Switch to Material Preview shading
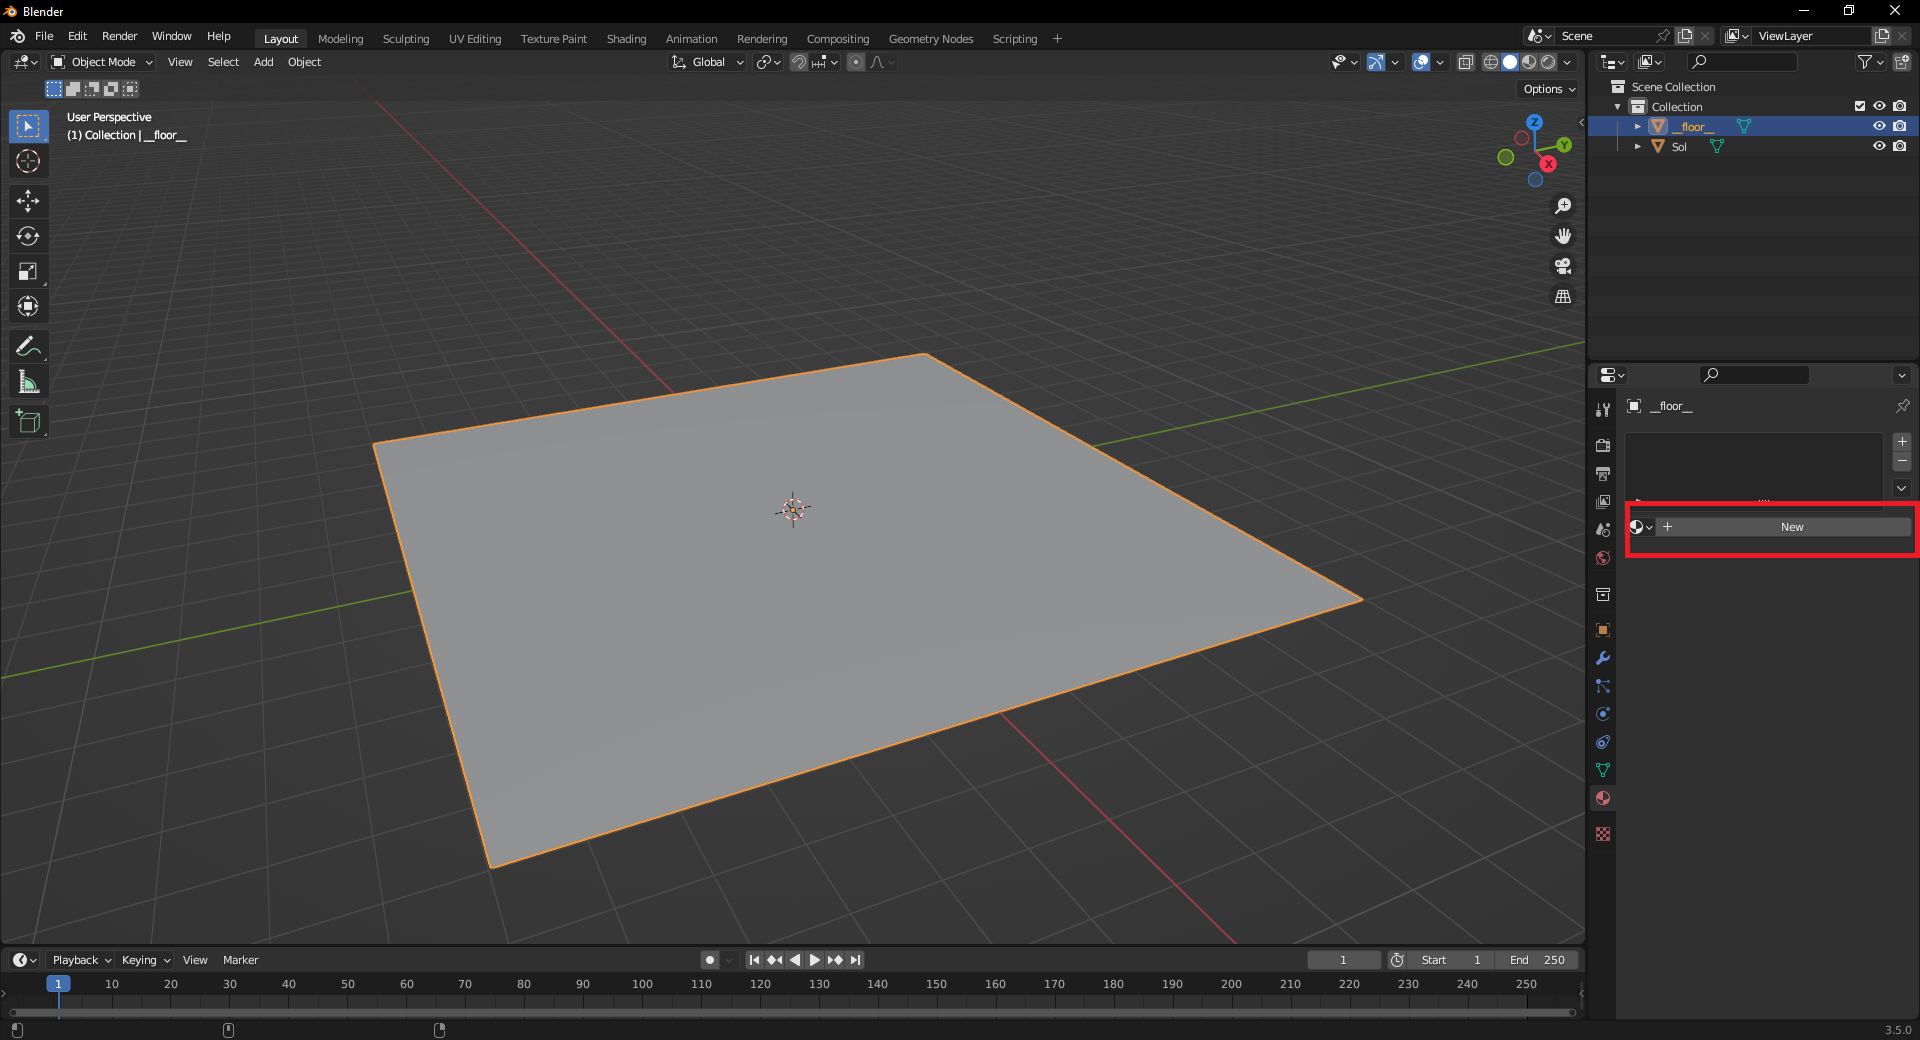Image resolution: width=1920 pixels, height=1040 pixels. (1529, 62)
